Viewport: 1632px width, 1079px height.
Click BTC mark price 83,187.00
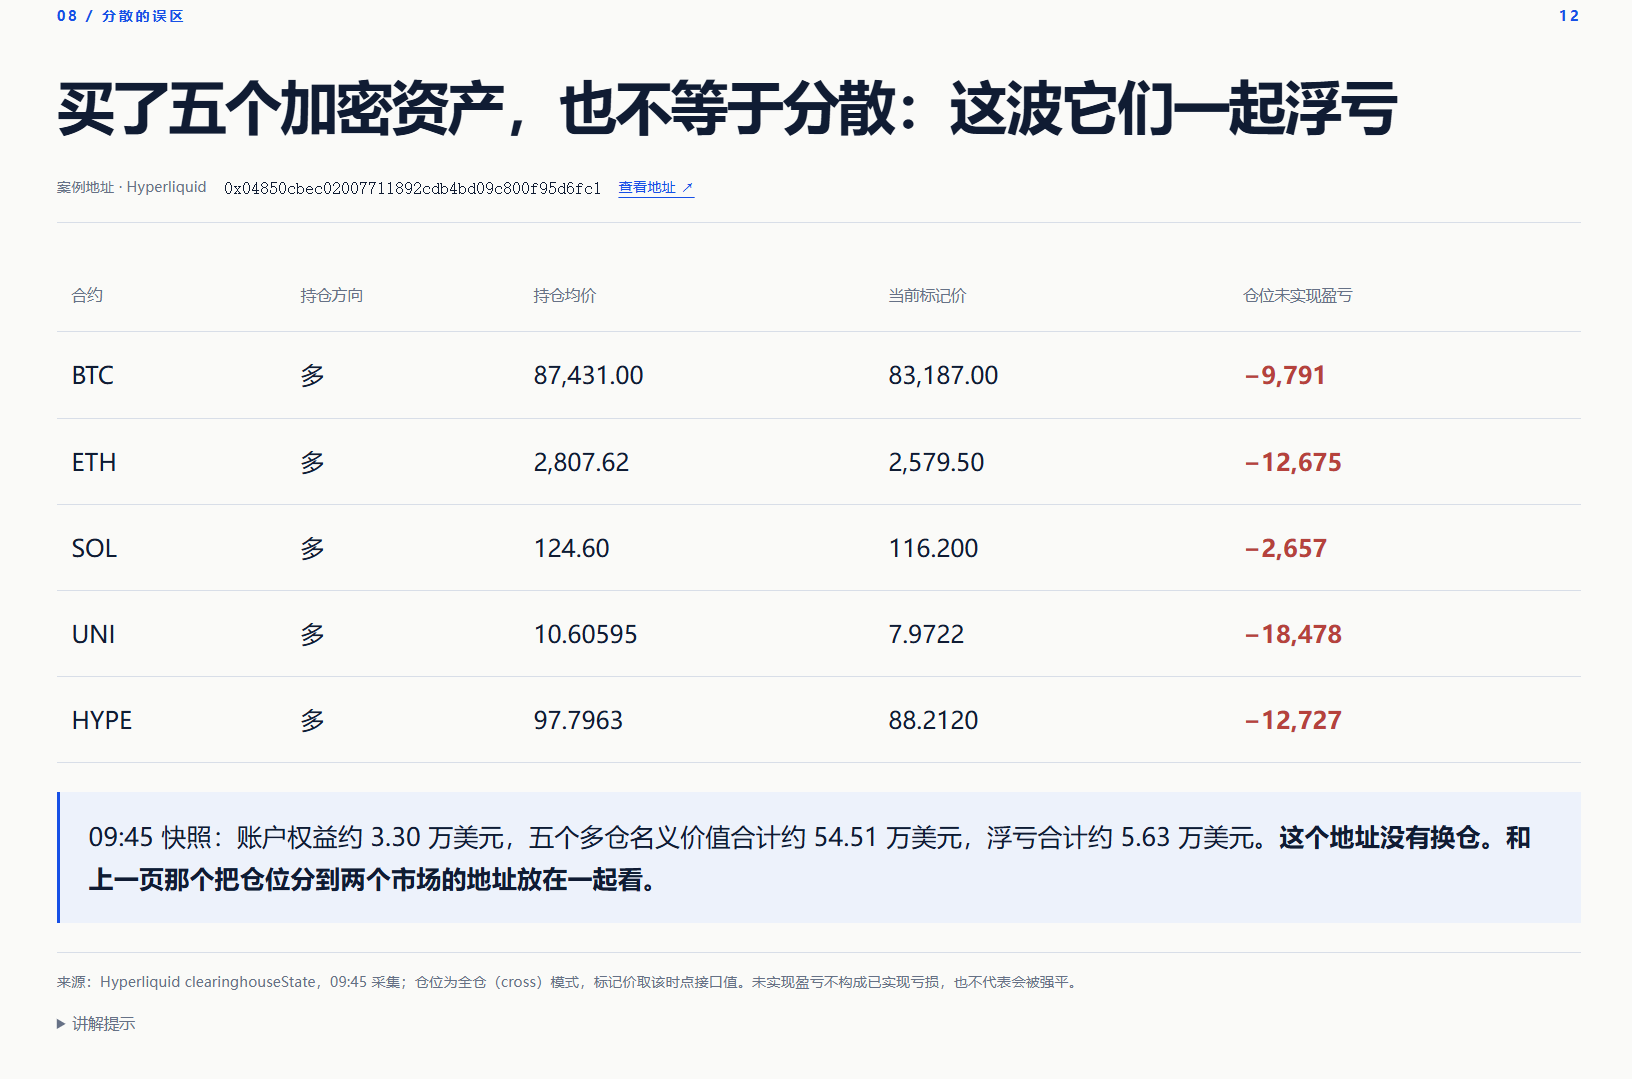point(943,375)
